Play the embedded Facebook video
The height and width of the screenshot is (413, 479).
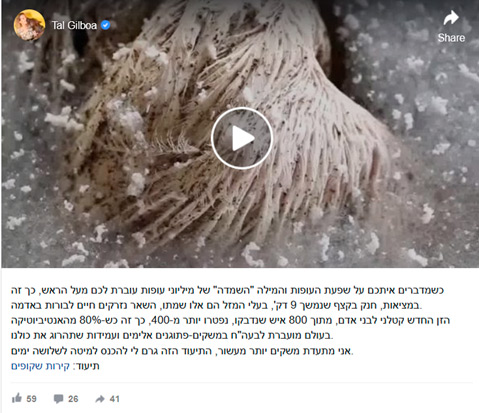[242, 138]
